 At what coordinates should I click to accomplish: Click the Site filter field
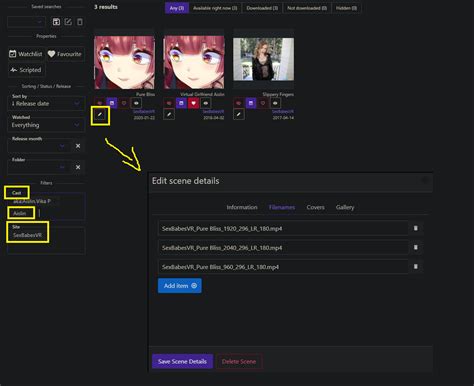(x=46, y=240)
